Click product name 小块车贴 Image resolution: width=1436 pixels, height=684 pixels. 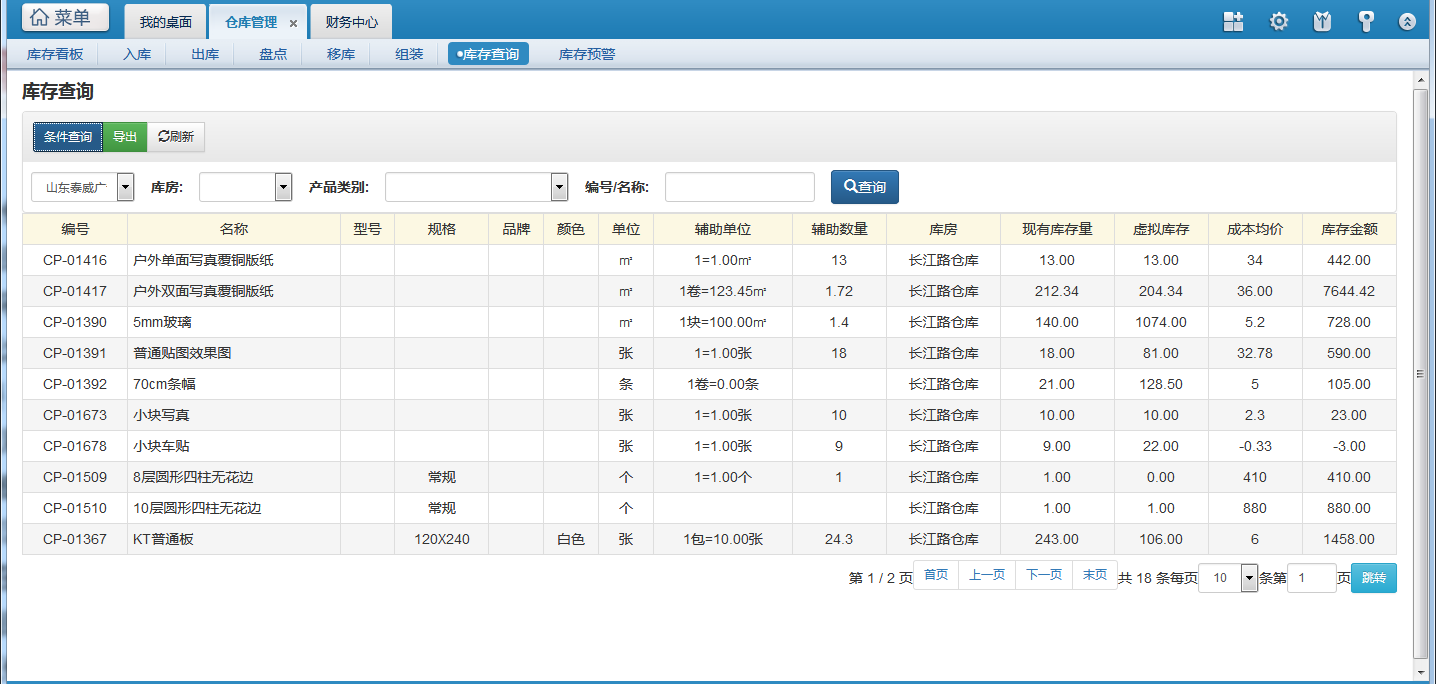[161, 446]
